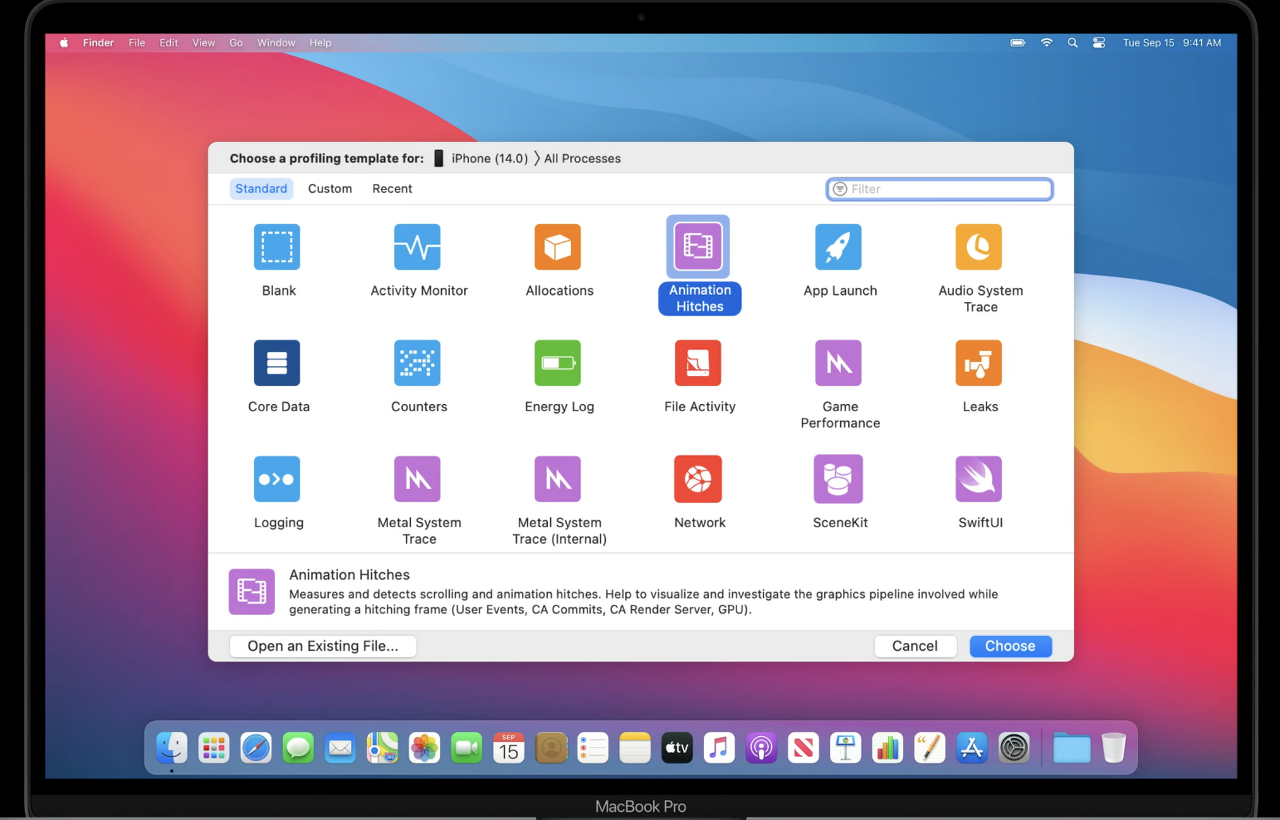Open the Wi-Fi status menu
Viewport: 1280px width, 820px height.
click(x=1046, y=43)
